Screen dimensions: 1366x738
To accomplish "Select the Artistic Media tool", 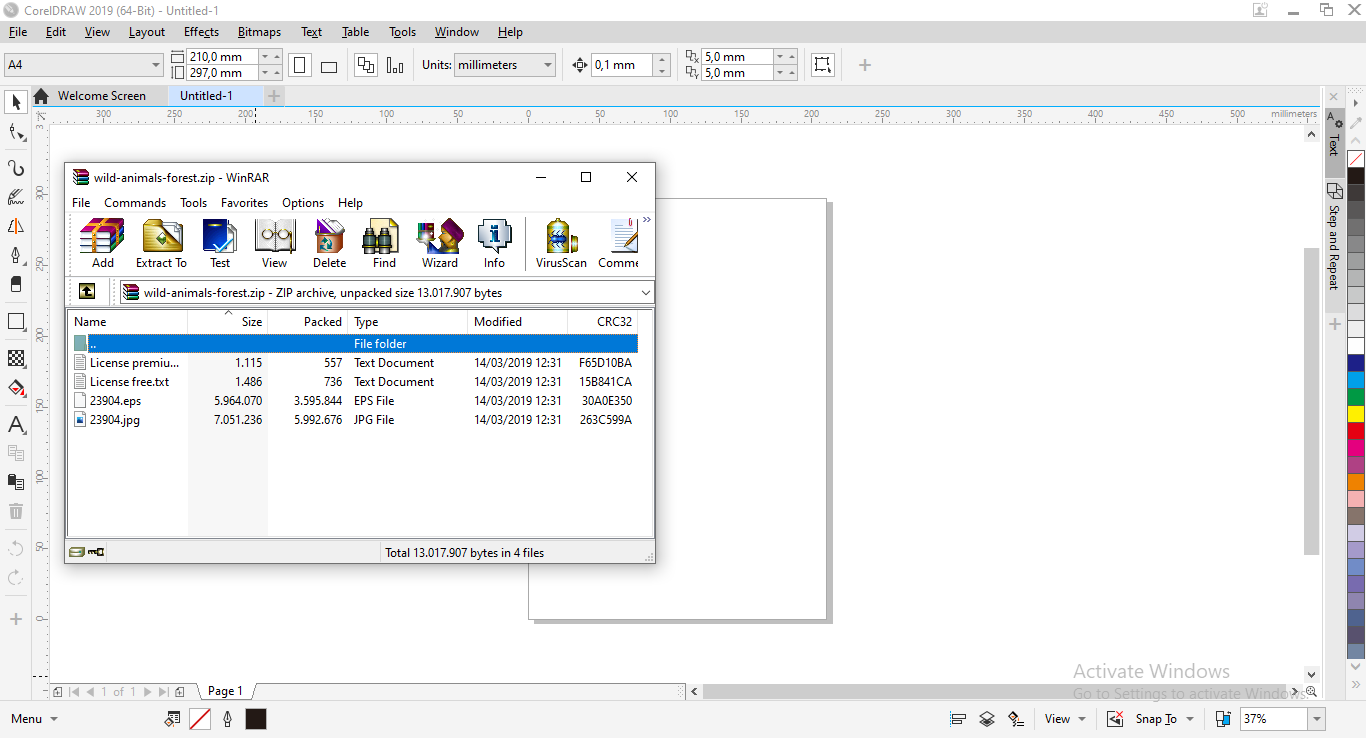I will pos(16,197).
